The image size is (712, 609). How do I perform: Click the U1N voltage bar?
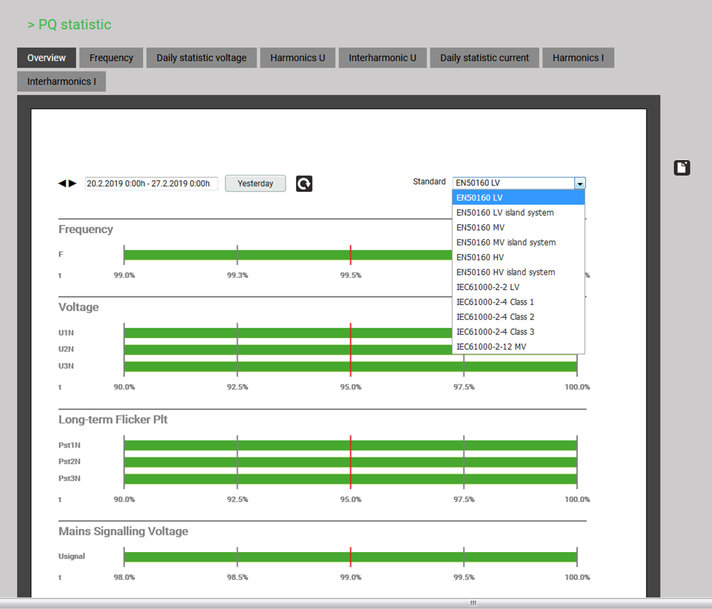click(x=288, y=333)
